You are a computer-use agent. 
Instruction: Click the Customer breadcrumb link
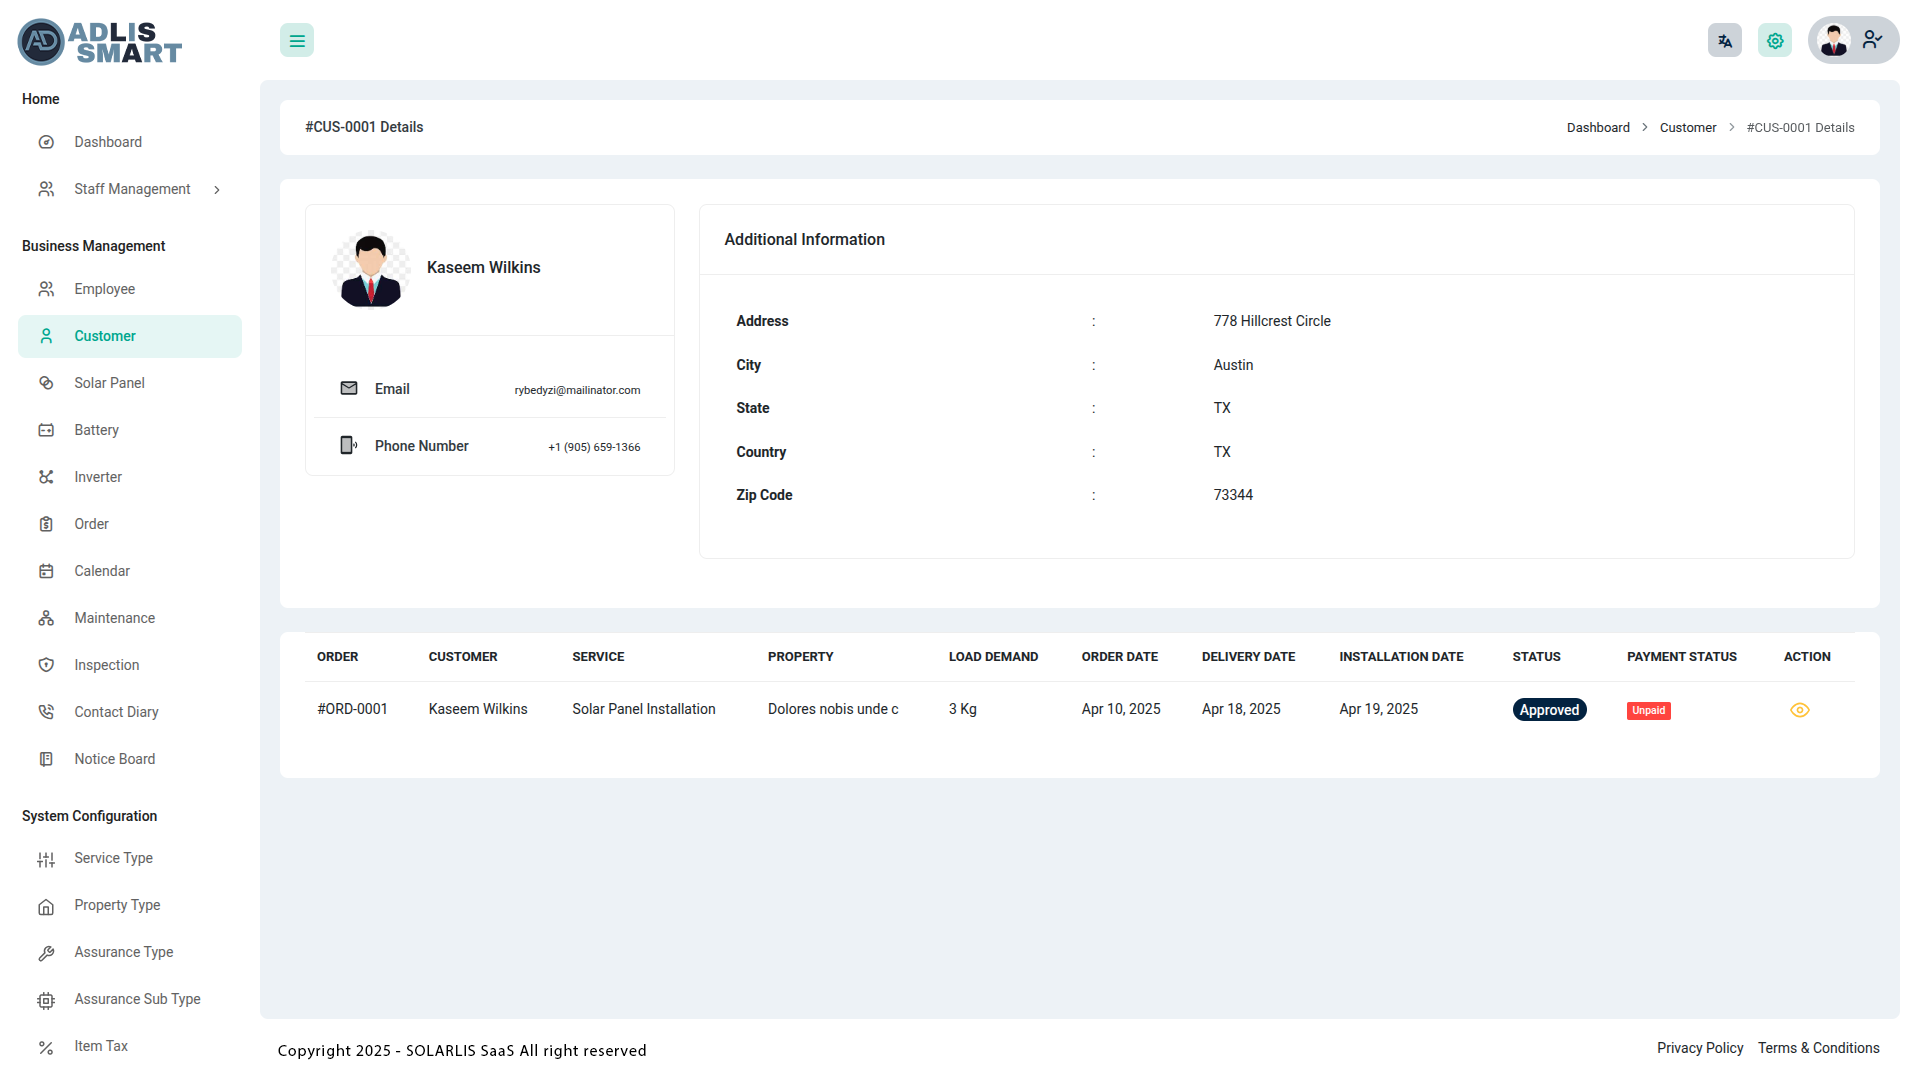(x=1687, y=128)
